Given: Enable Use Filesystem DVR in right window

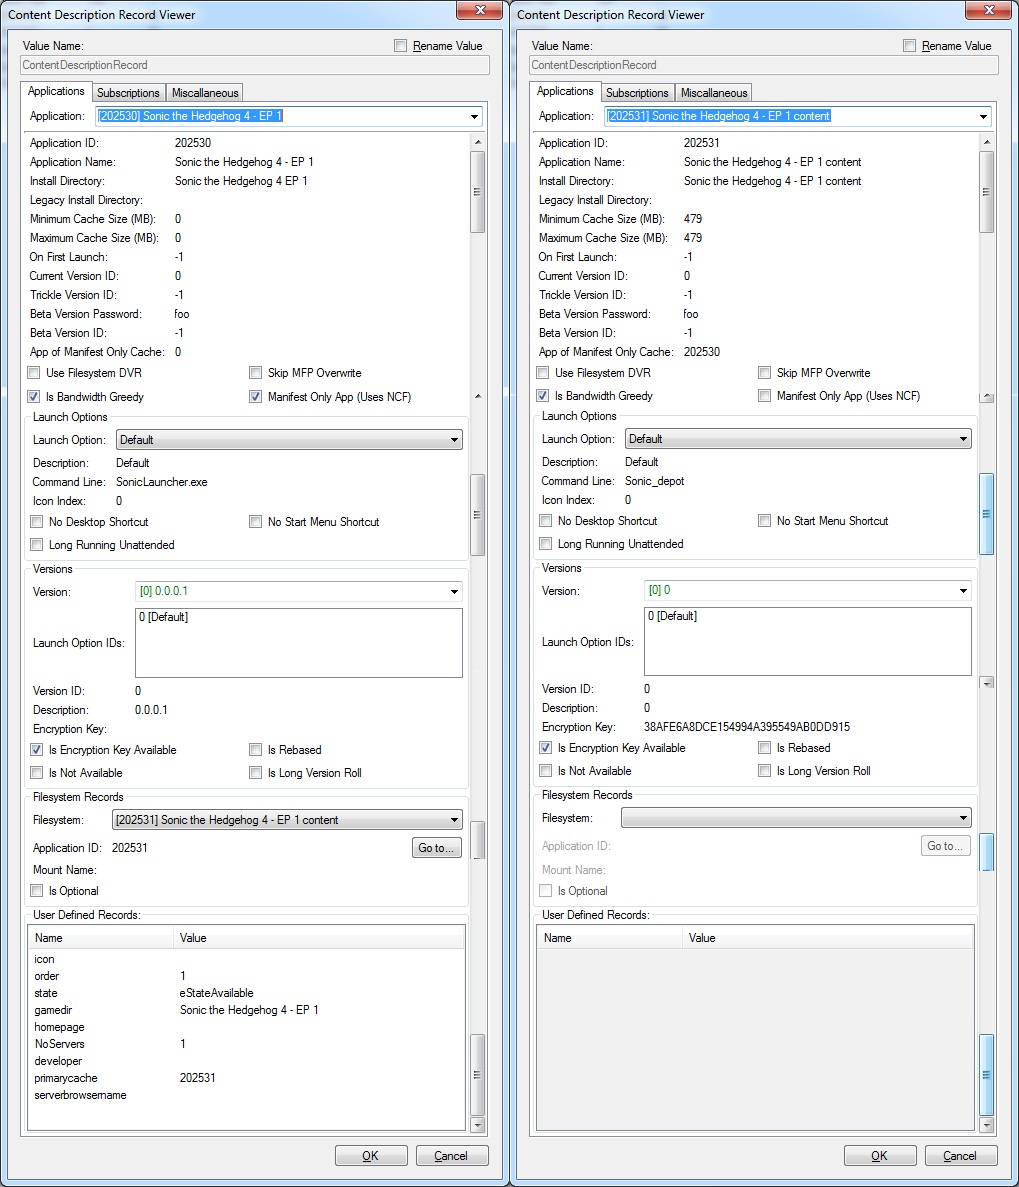Looking at the screenshot, I should [x=543, y=373].
